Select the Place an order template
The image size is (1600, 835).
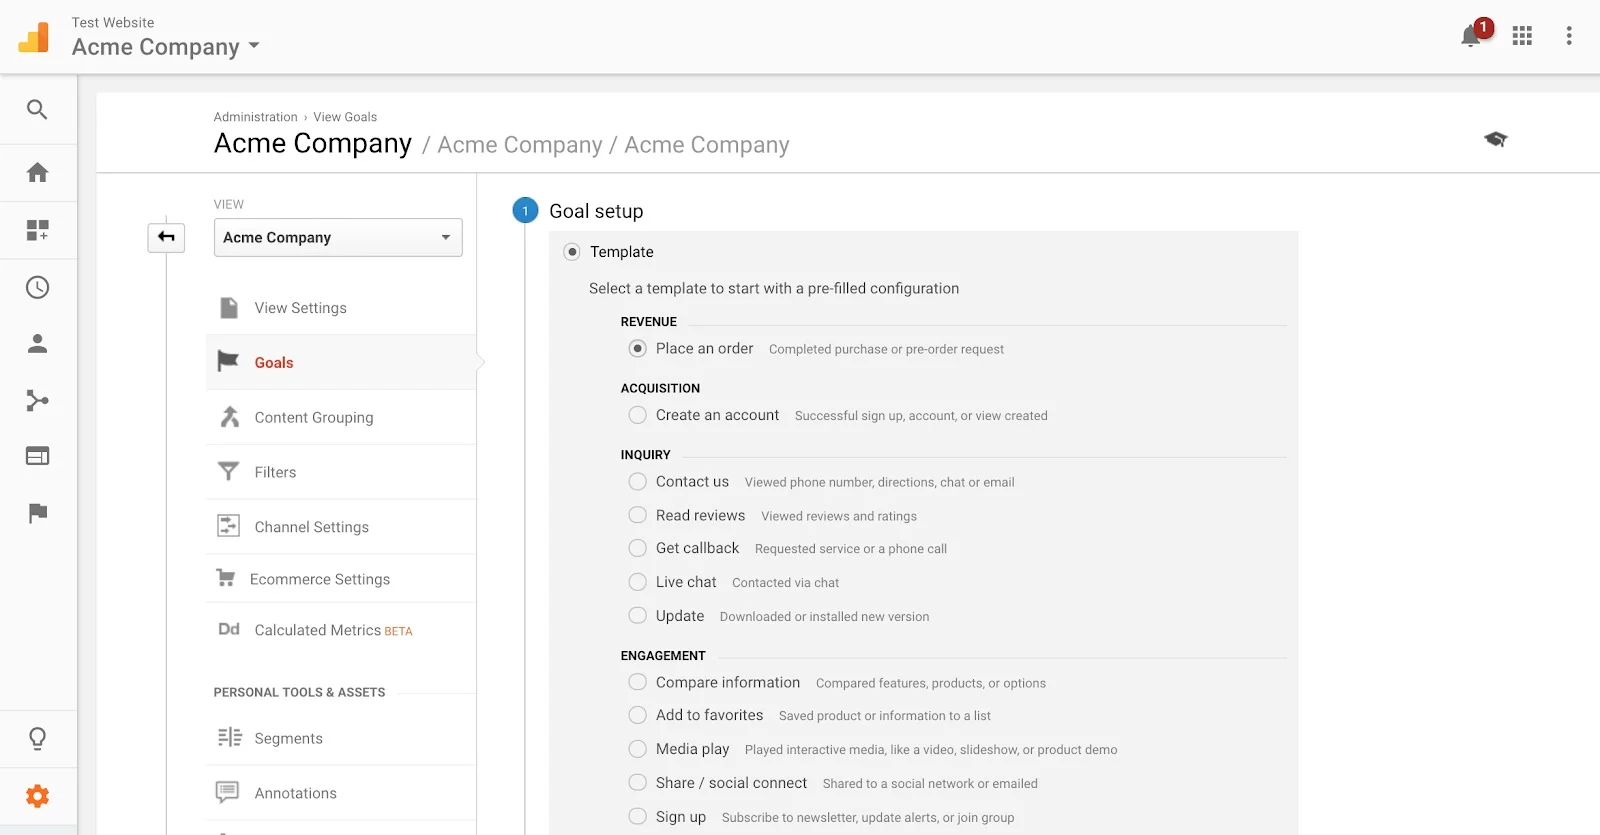(x=637, y=349)
